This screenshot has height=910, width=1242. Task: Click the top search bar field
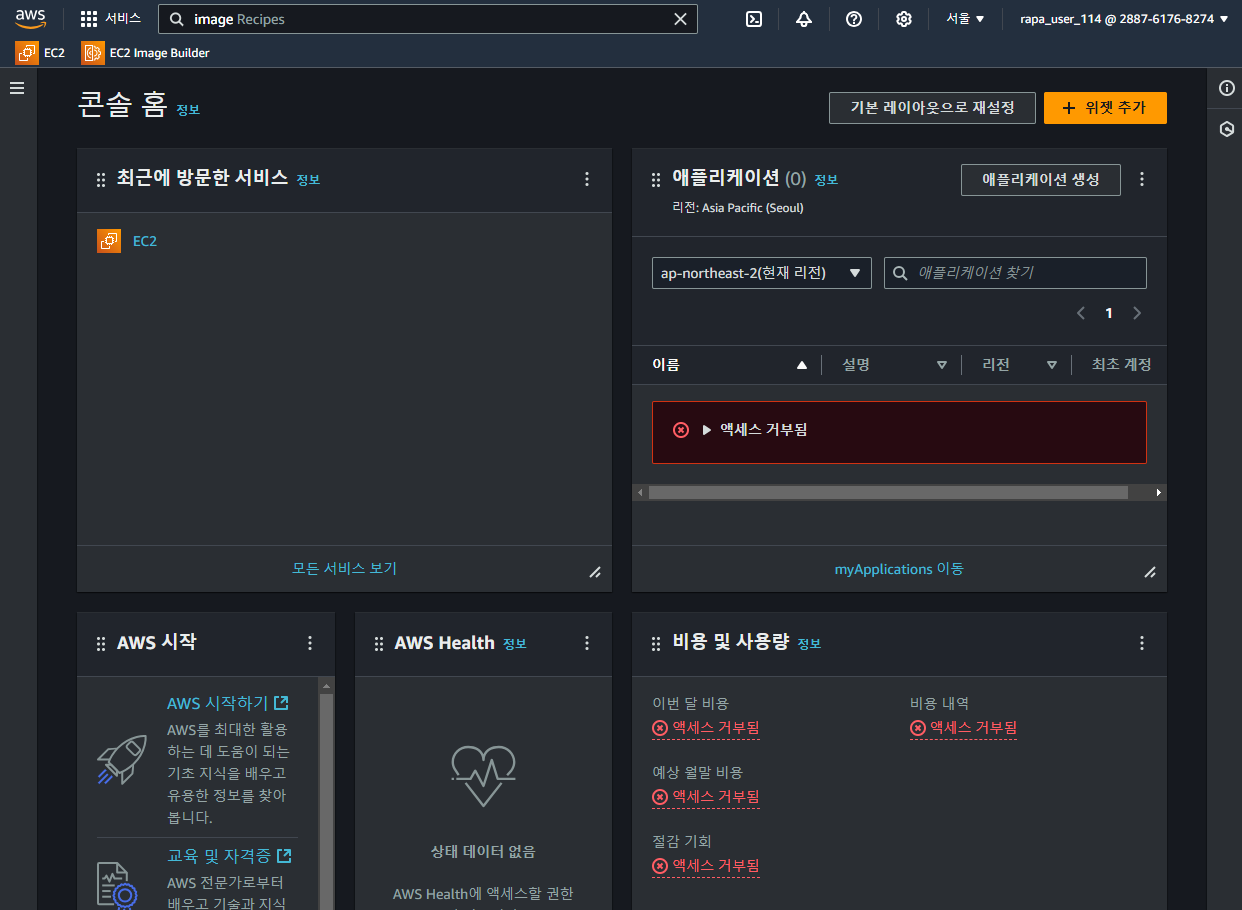pyautogui.click(x=428, y=19)
